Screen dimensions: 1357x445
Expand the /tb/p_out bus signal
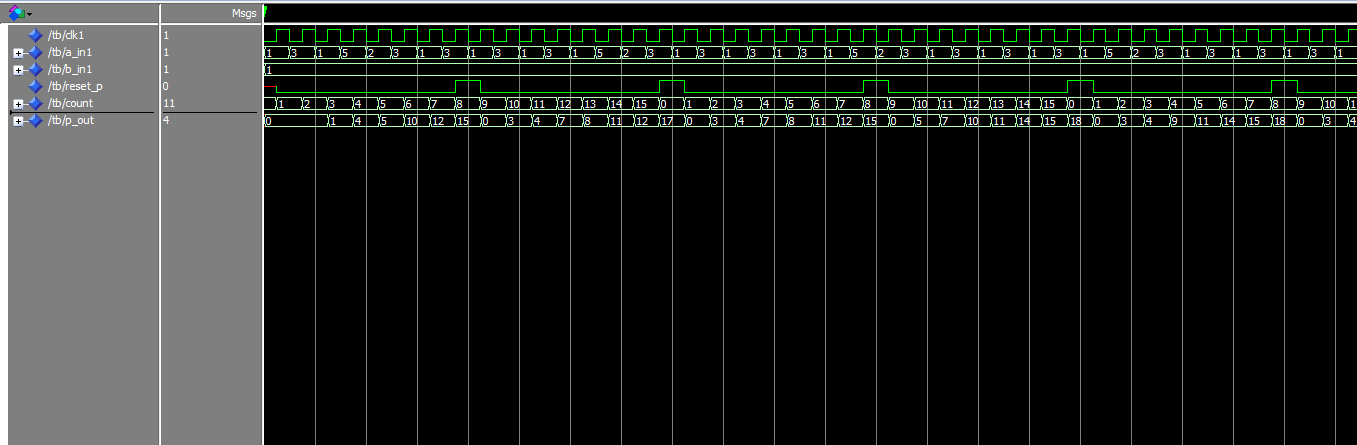[x=18, y=121]
